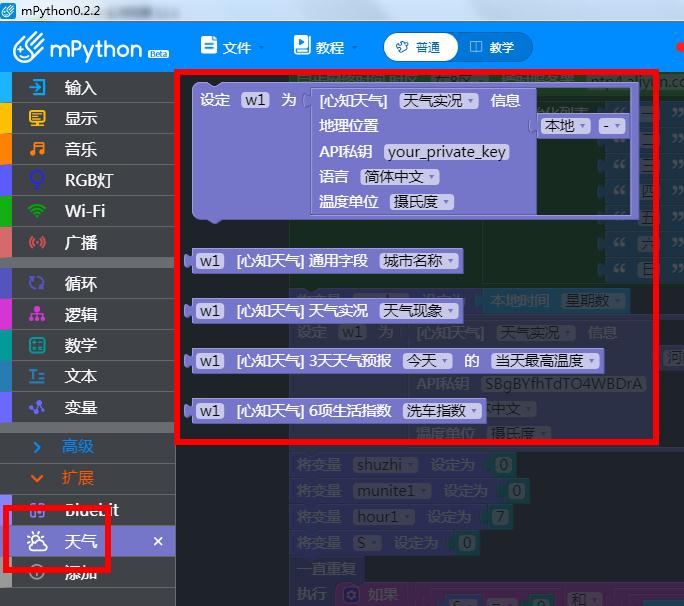684x606 pixels.
Task: Open the dash dropdown beside 本地
Action: coord(612,126)
